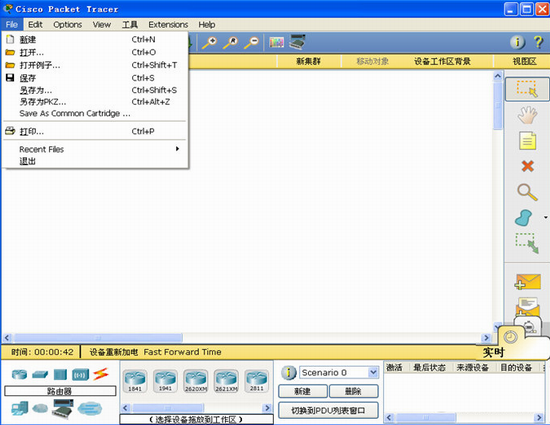Open the drawing palette icon
Screen dimensions: 550x425
pos(276,43)
